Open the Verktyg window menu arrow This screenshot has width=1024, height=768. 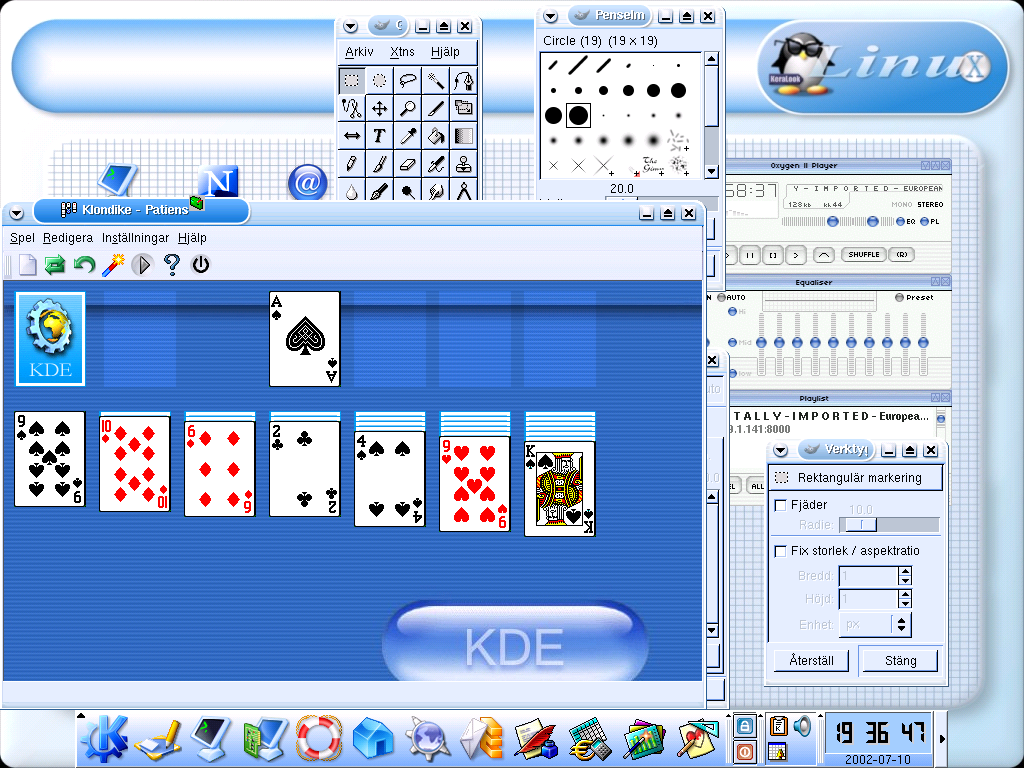(780, 451)
